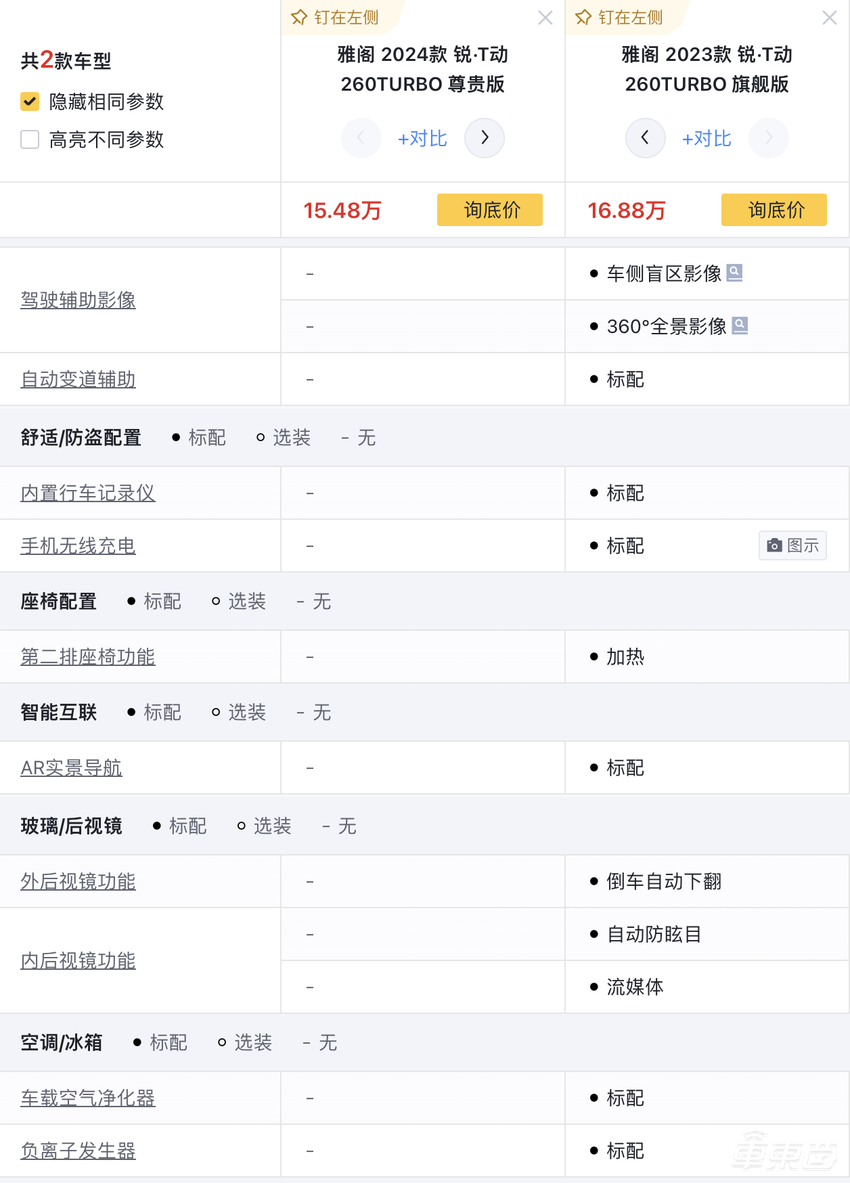Screen dimensions: 850x1183
Task: Click the 内置行车记录仪 link
Action: (86, 492)
